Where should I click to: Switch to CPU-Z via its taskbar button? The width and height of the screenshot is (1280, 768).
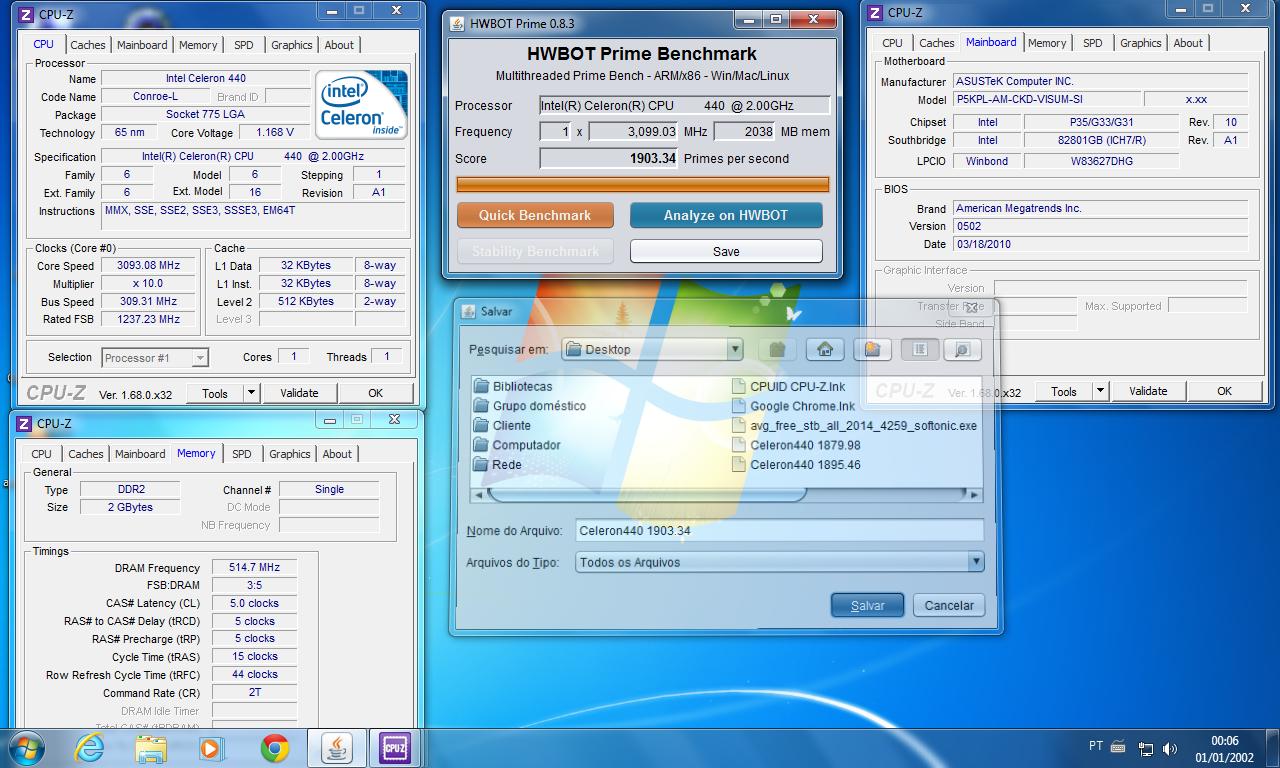(395, 748)
